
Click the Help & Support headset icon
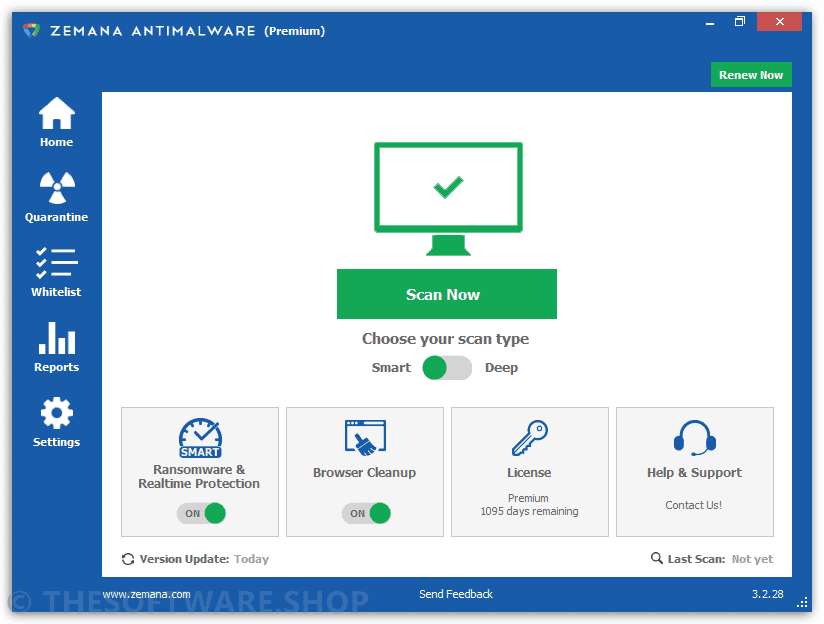click(695, 438)
